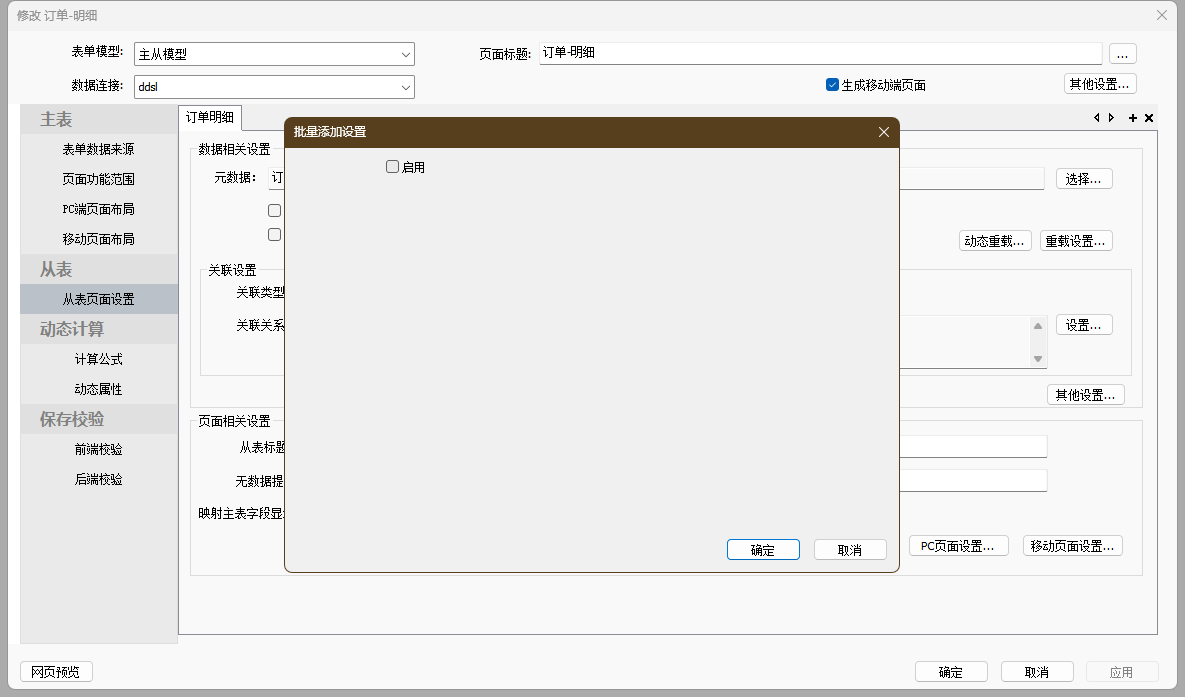
Task: Click the 移动页面设置... button
Action: point(1072,546)
